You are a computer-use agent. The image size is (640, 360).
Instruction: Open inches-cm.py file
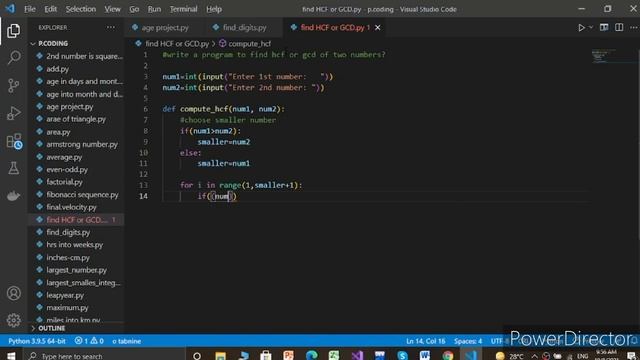pyautogui.click(x=68, y=258)
